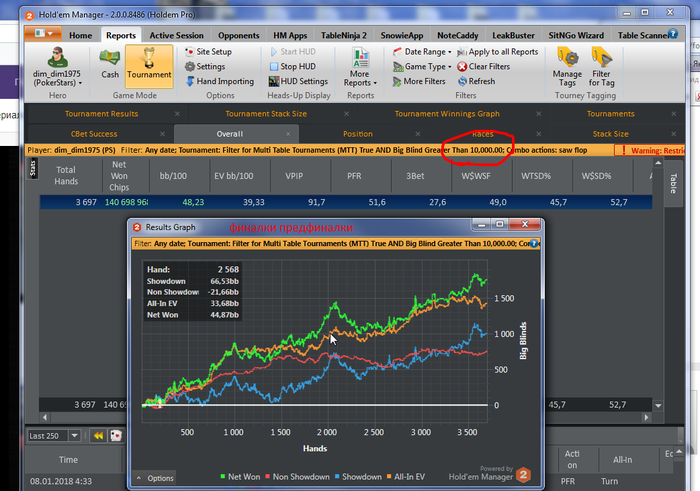Viewport: 700px width, 491px height.
Task: Toggle the All-In EV legend entry
Action: tap(406, 477)
